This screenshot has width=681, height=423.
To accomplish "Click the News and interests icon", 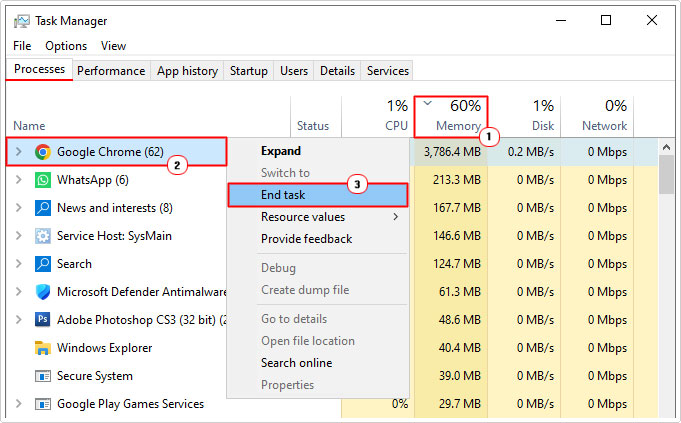I will 43,208.
